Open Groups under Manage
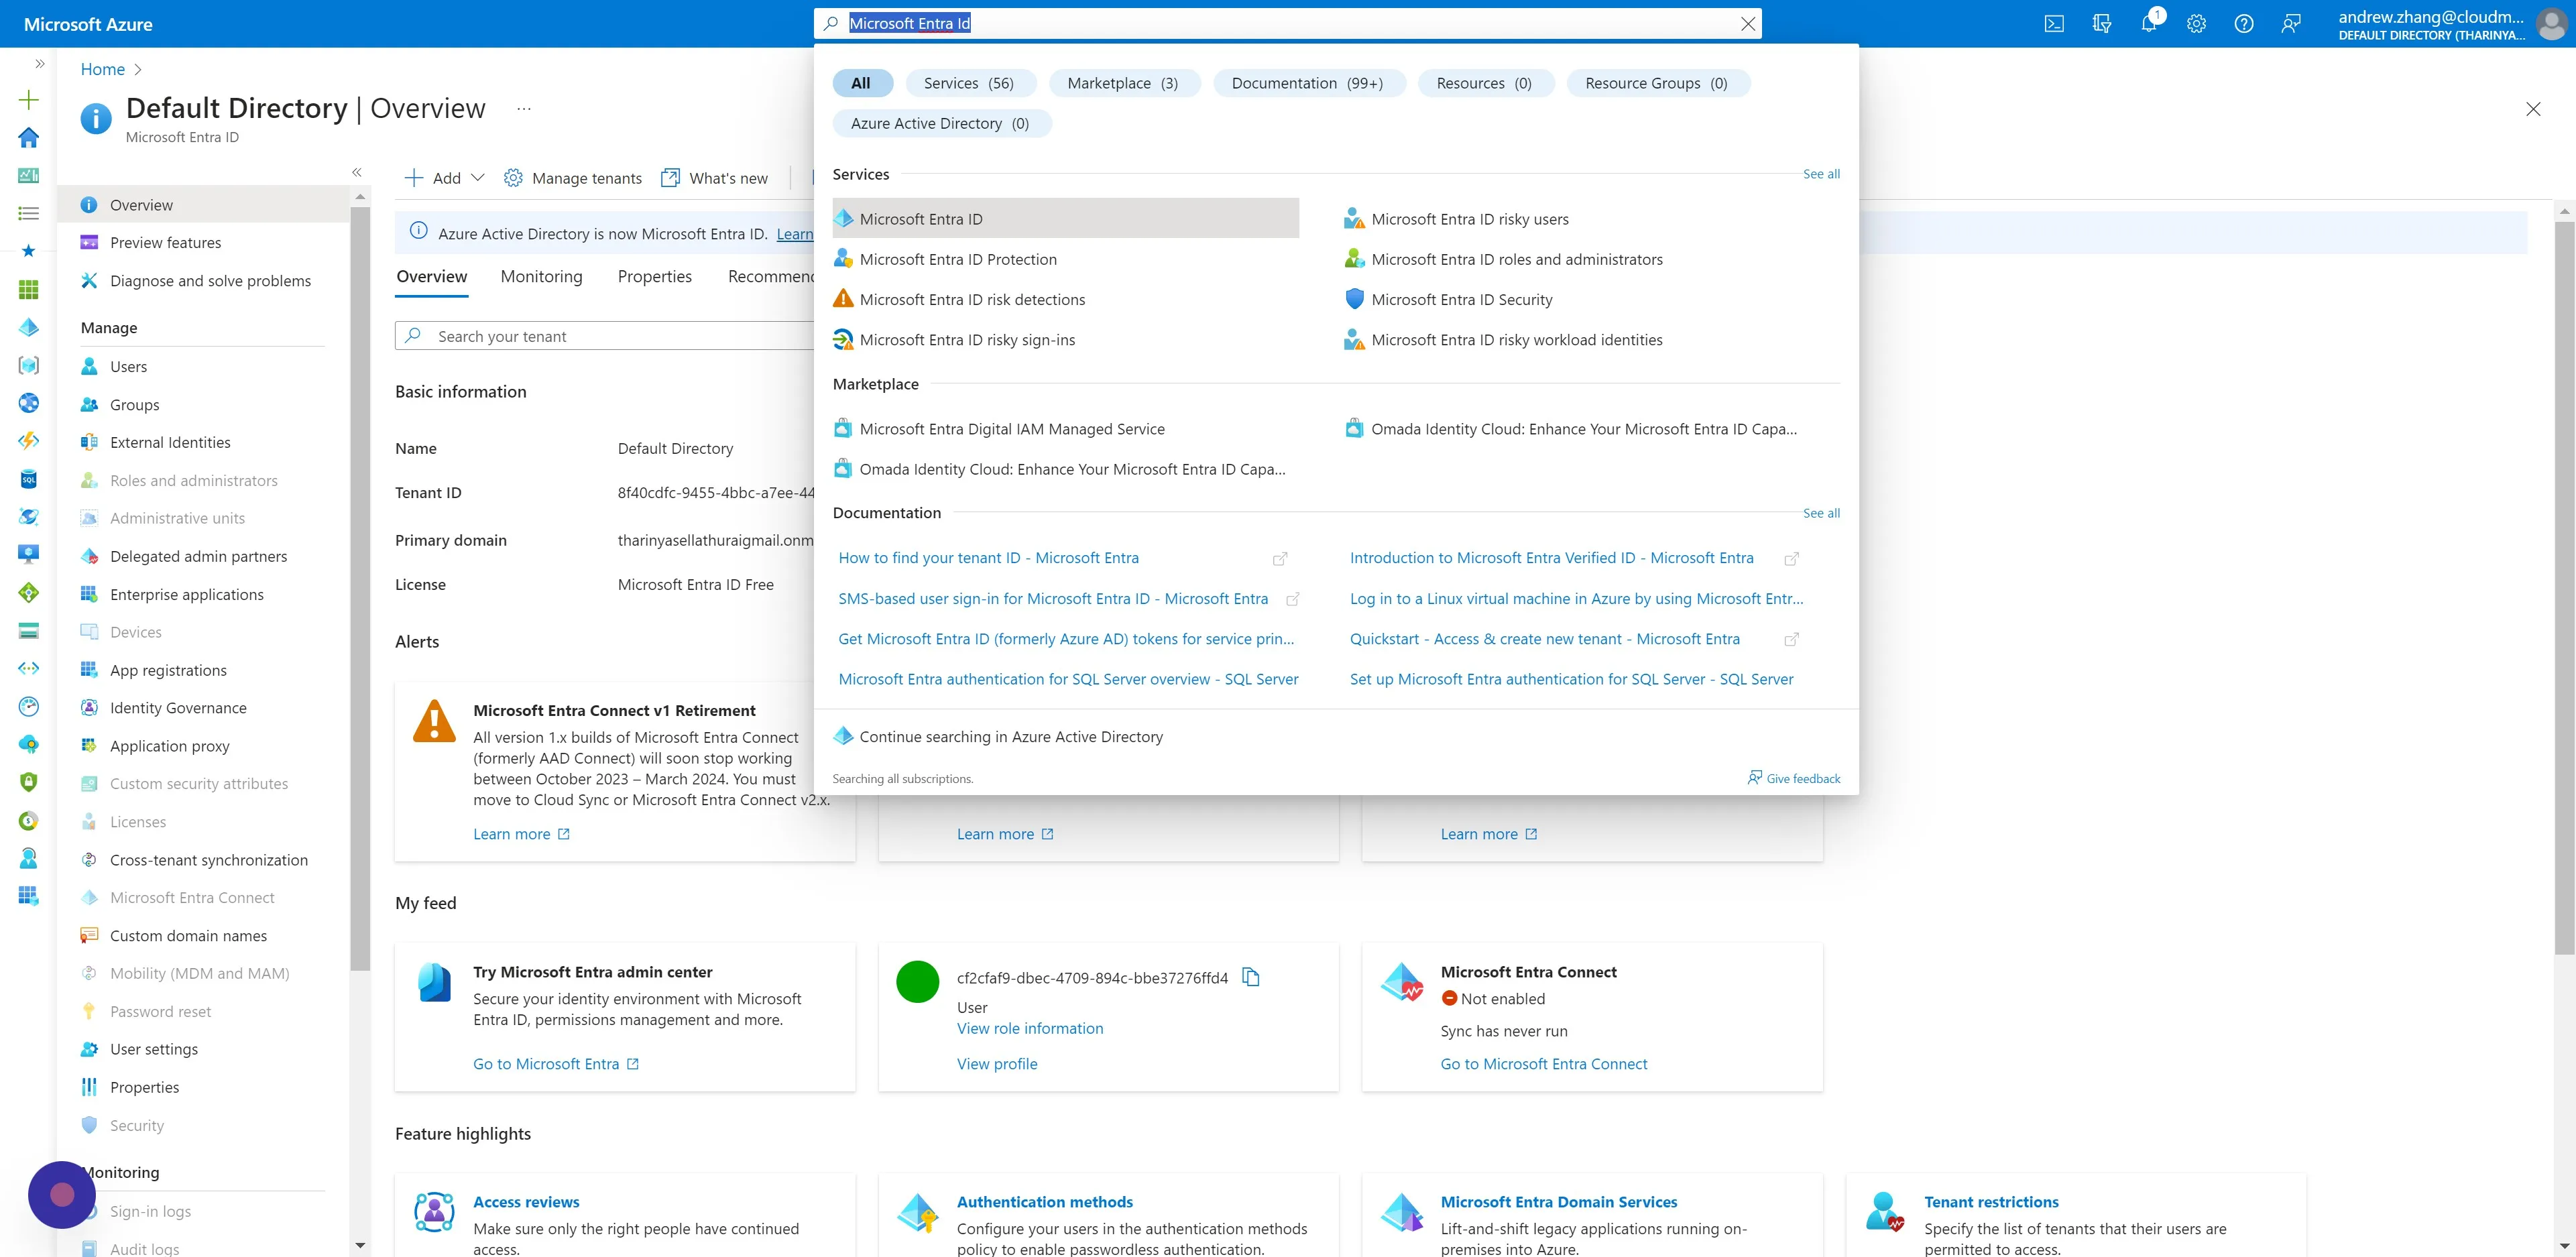 pyautogui.click(x=204, y=404)
